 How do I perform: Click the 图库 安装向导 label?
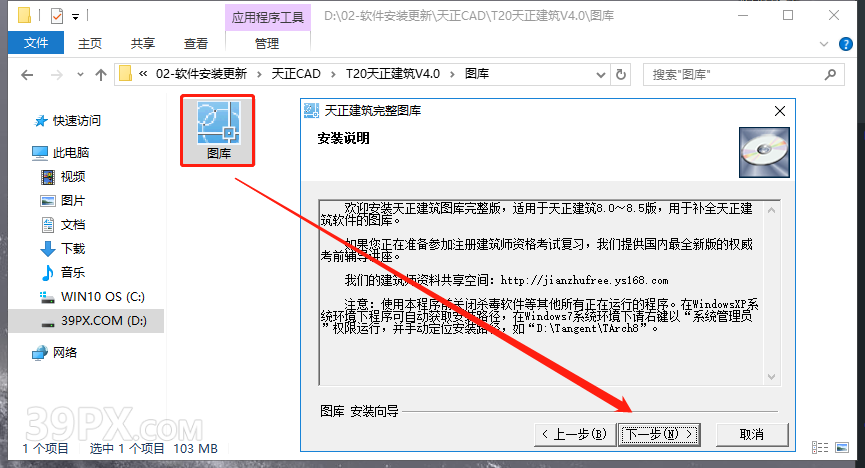tap(359, 411)
